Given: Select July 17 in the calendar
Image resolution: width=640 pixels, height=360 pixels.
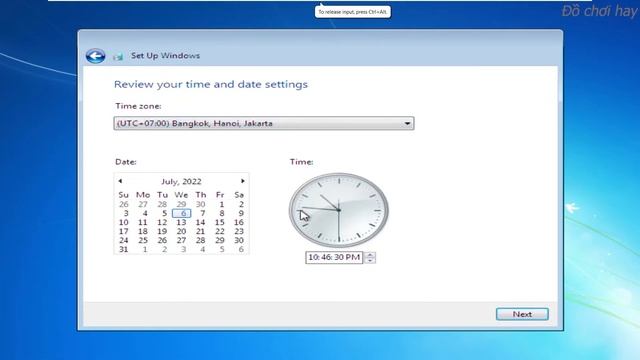Looking at the screenshot, I should (x=123, y=231).
